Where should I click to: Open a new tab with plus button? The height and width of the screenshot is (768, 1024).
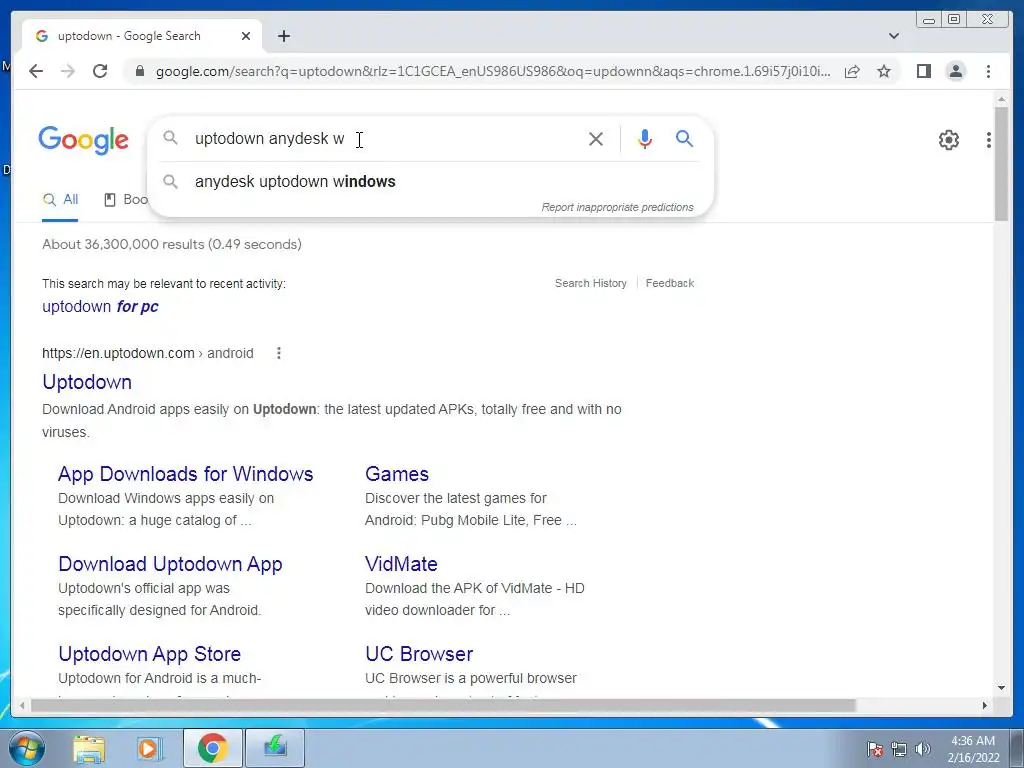coord(283,36)
